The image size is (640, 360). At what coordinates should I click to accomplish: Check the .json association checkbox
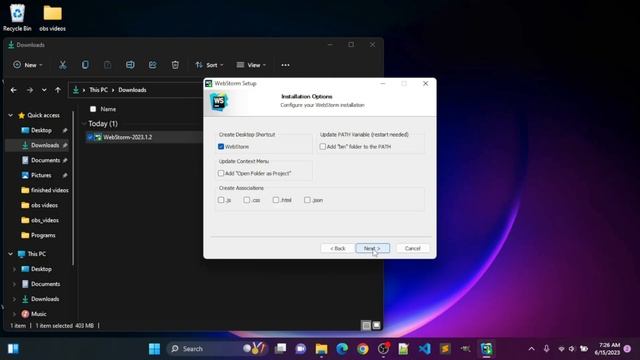(x=307, y=200)
